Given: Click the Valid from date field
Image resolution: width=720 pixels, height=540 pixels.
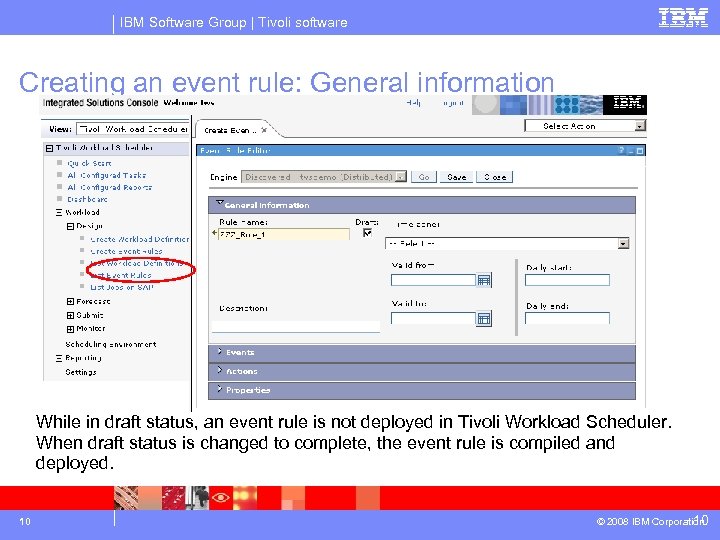Looking at the screenshot, I should [x=433, y=280].
